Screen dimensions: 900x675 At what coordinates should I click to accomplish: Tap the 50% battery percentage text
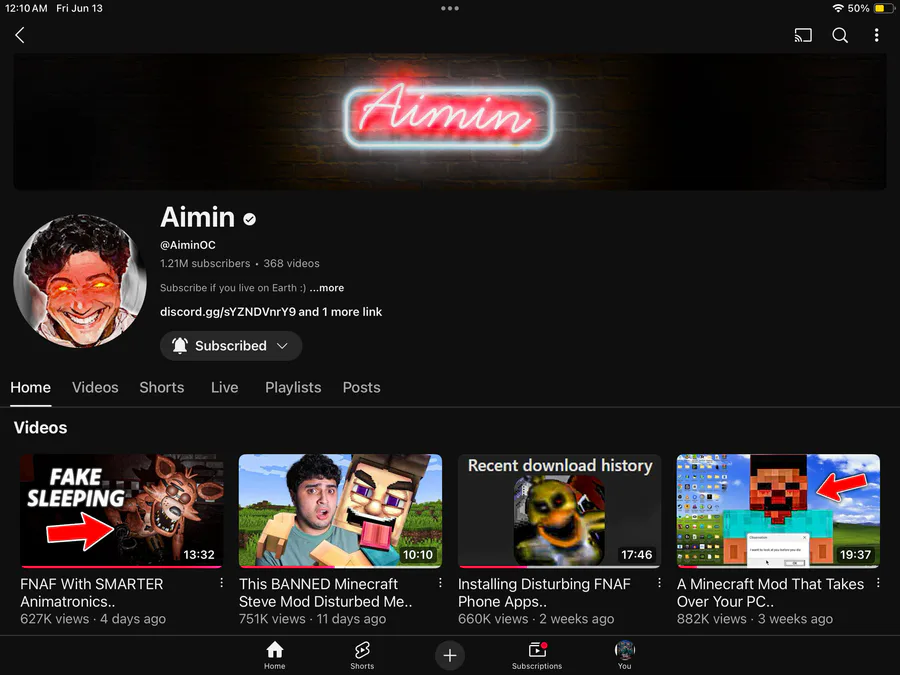pyautogui.click(x=859, y=8)
